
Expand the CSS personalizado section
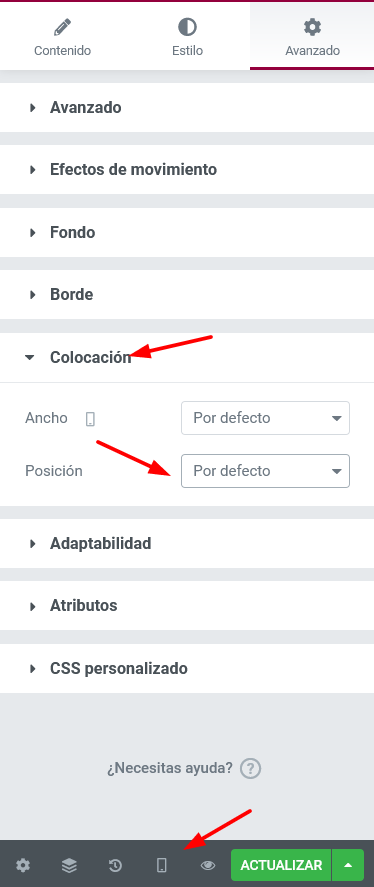[187, 669]
